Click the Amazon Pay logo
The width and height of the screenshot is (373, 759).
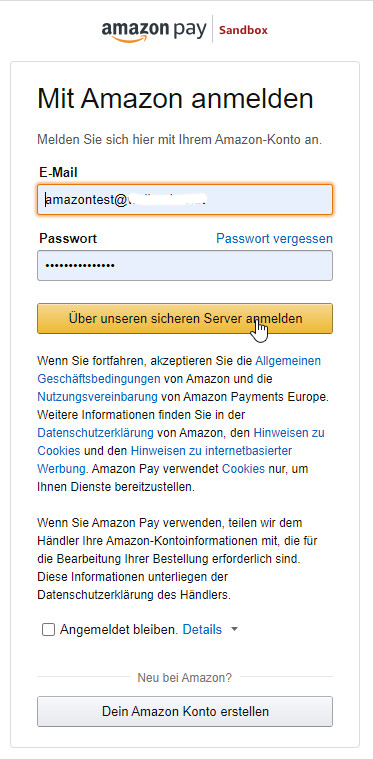tap(154, 30)
